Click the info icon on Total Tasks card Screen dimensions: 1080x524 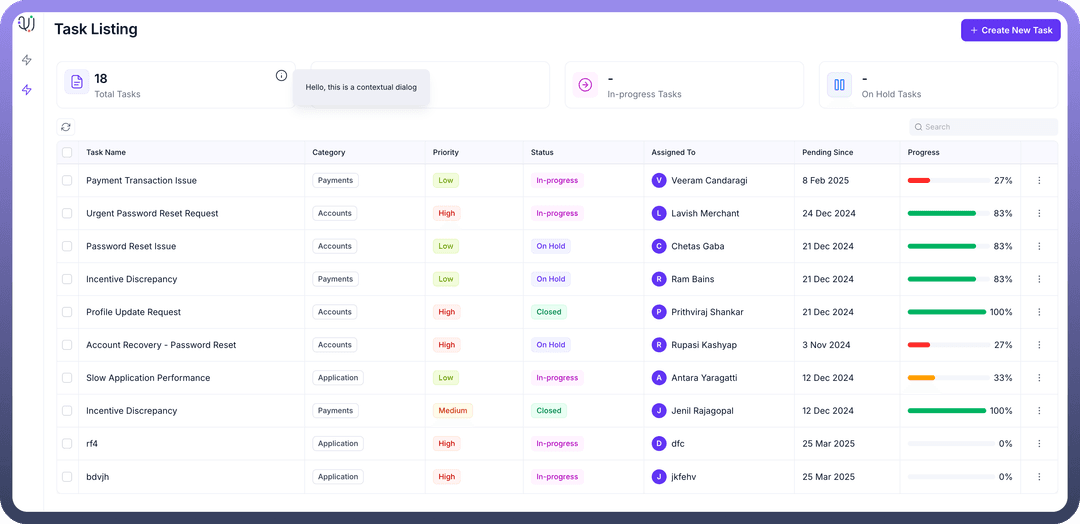point(281,76)
